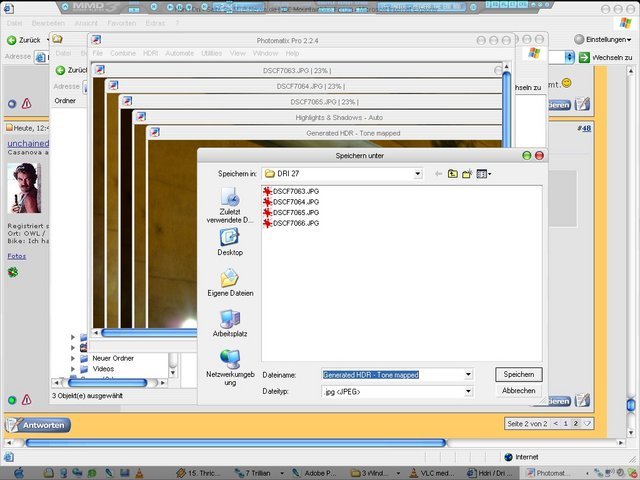
Task: Open Photomatix Help menu
Action: (x=292, y=53)
